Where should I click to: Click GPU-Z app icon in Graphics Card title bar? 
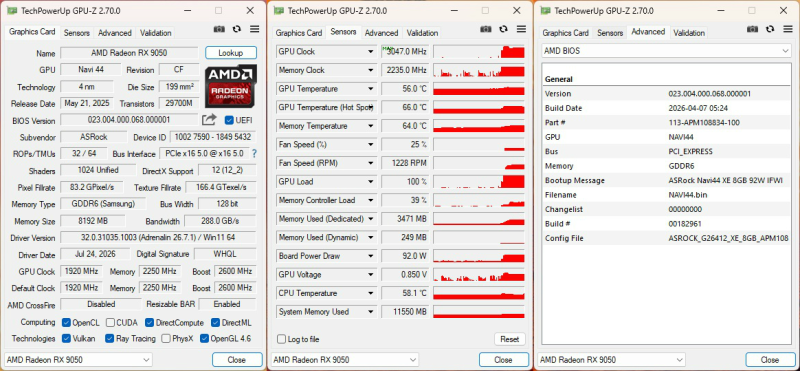[x=11, y=11]
